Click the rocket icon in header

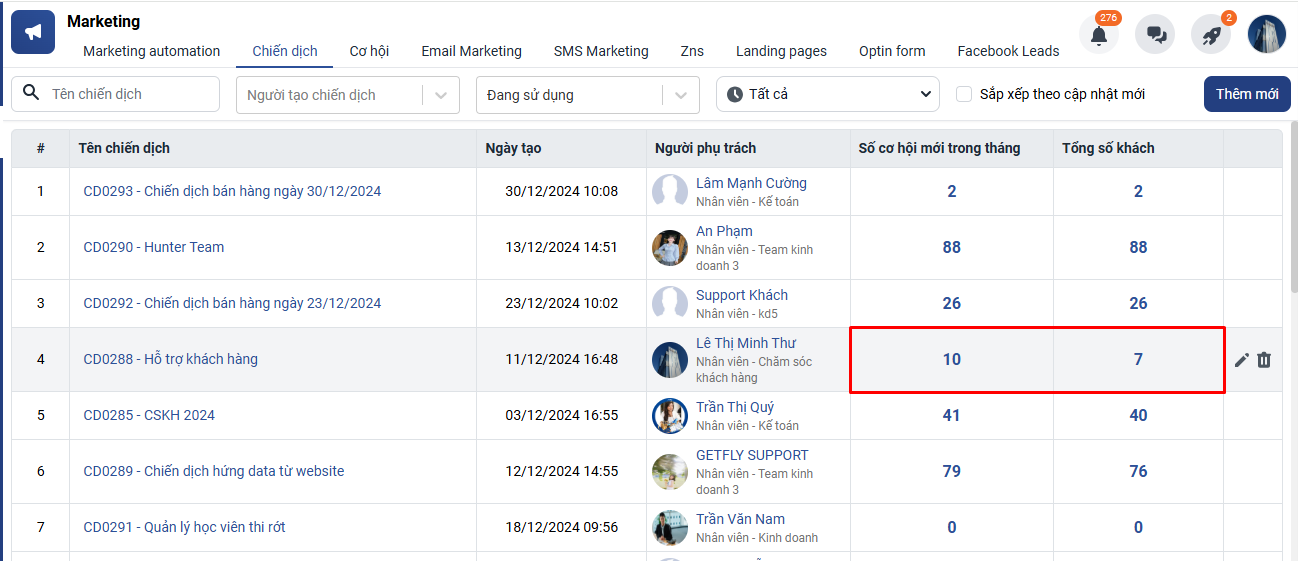[1211, 35]
